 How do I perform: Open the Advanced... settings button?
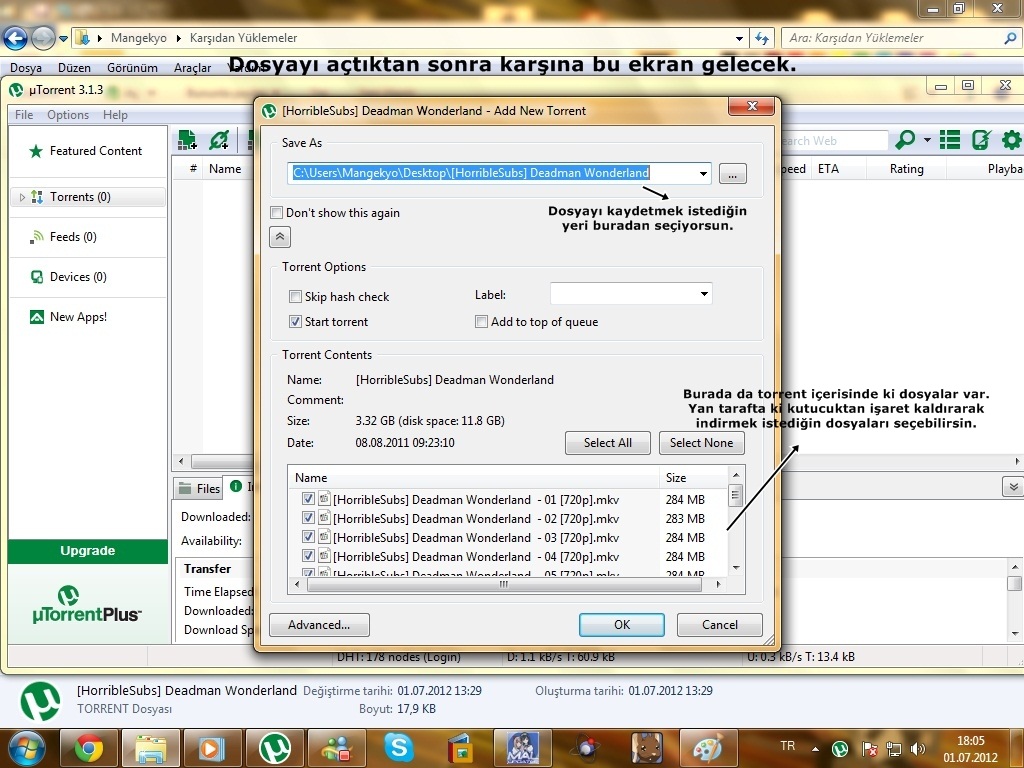click(x=319, y=625)
